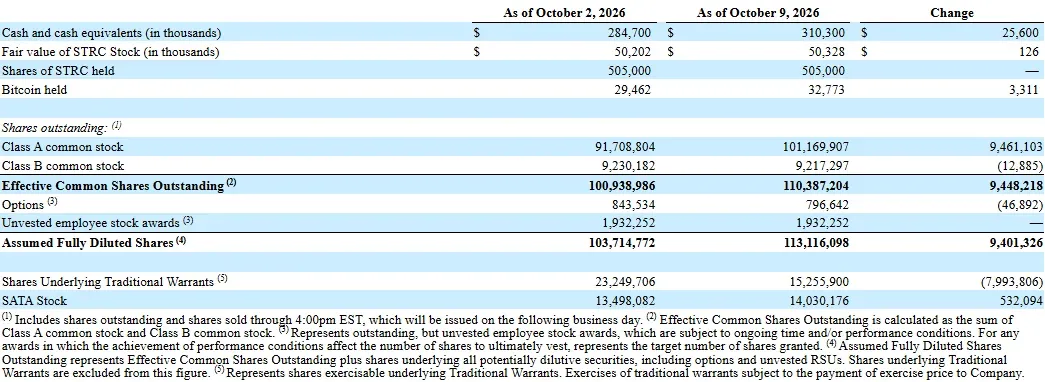Click the 'Effective Common Shares Outstanding' label
This screenshot has width=1045, height=382.
[113, 186]
